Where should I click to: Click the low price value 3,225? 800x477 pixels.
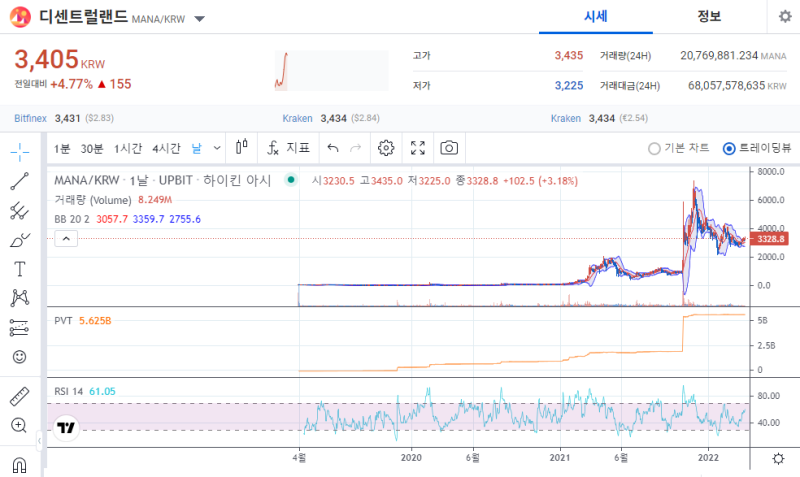point(569,86)
